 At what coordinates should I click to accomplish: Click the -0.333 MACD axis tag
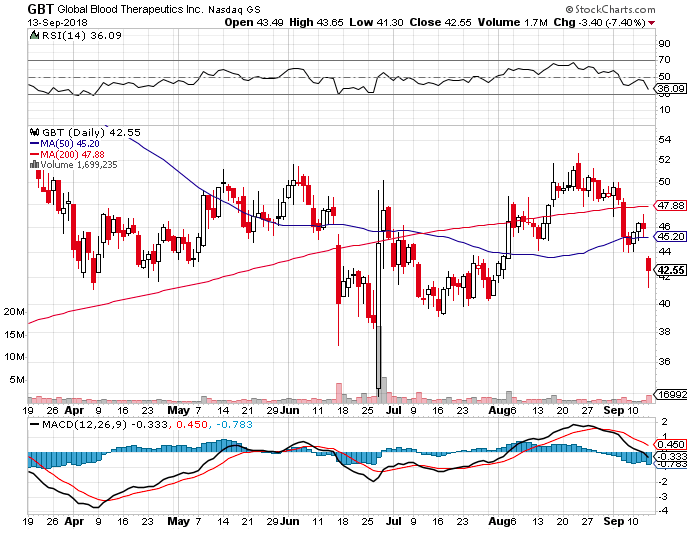(x=671, y=456)
